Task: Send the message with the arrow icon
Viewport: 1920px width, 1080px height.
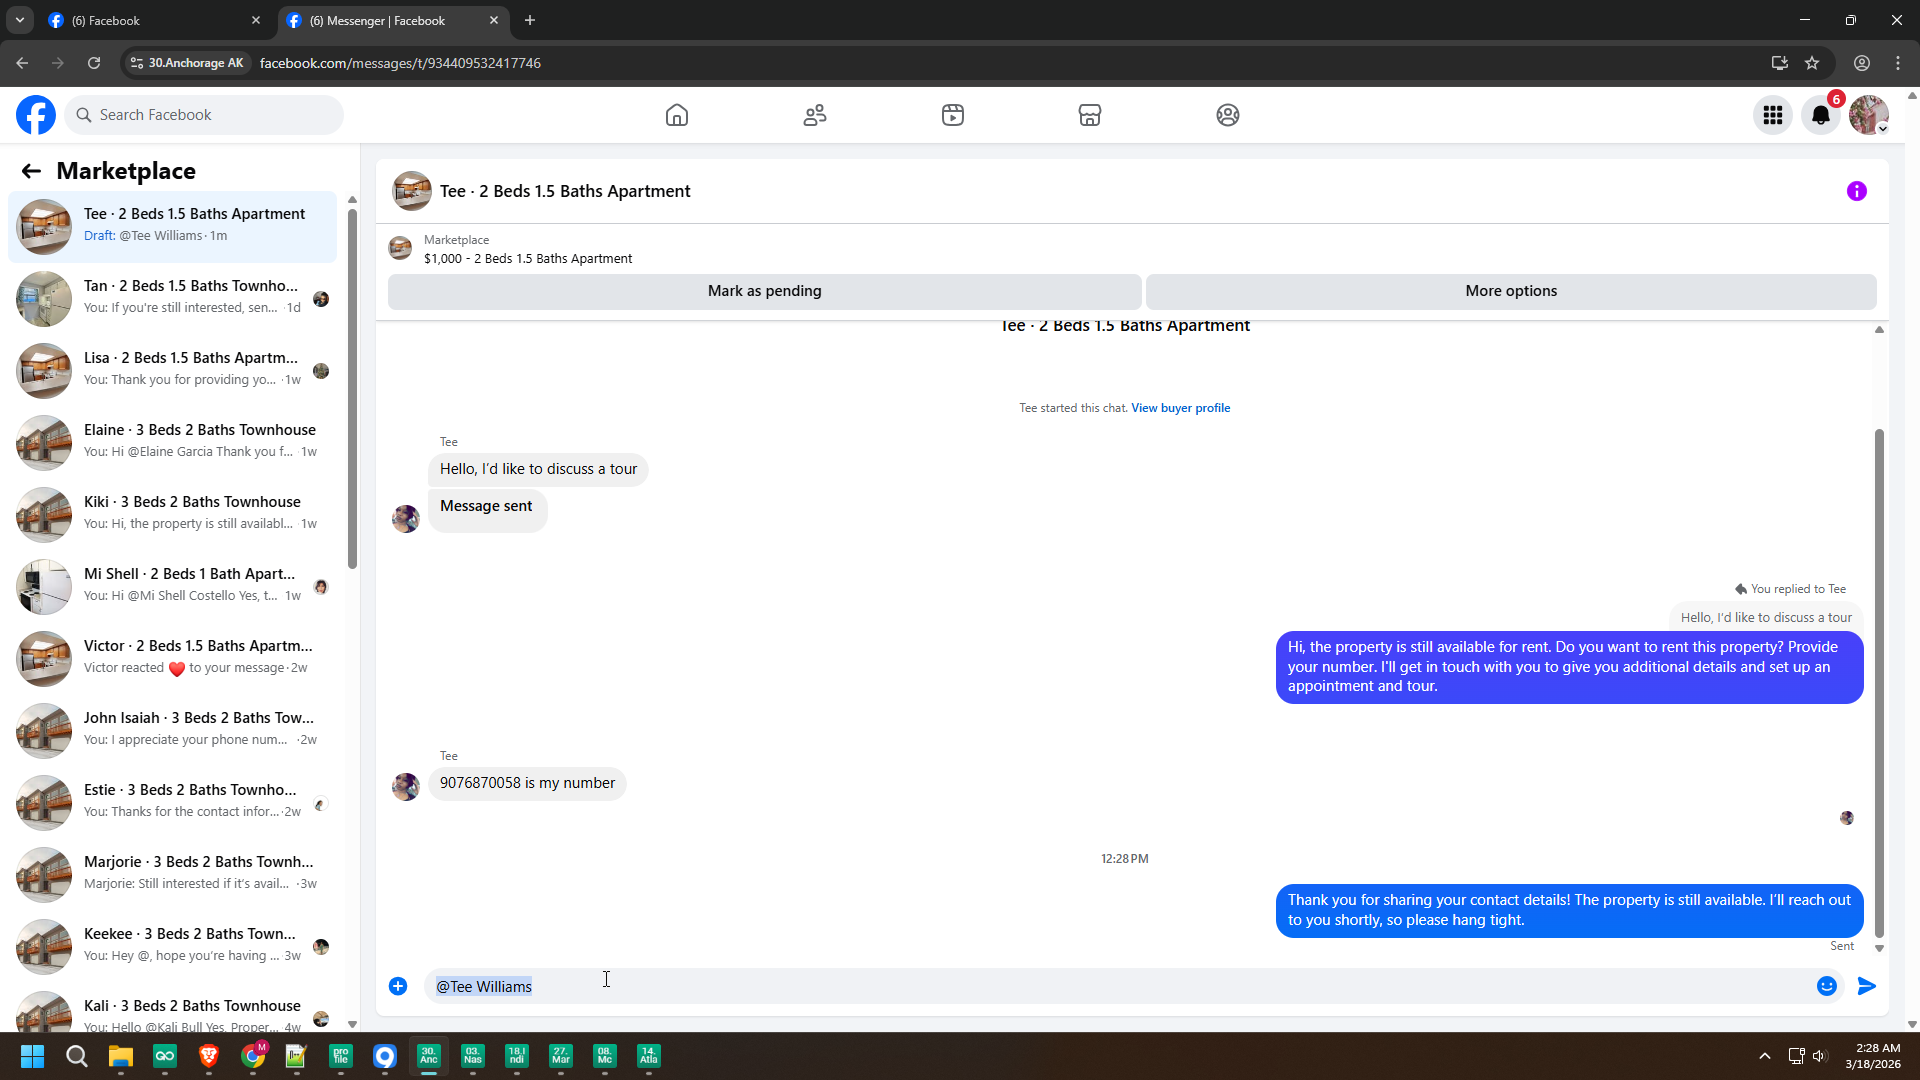Action: [1866, 986]
